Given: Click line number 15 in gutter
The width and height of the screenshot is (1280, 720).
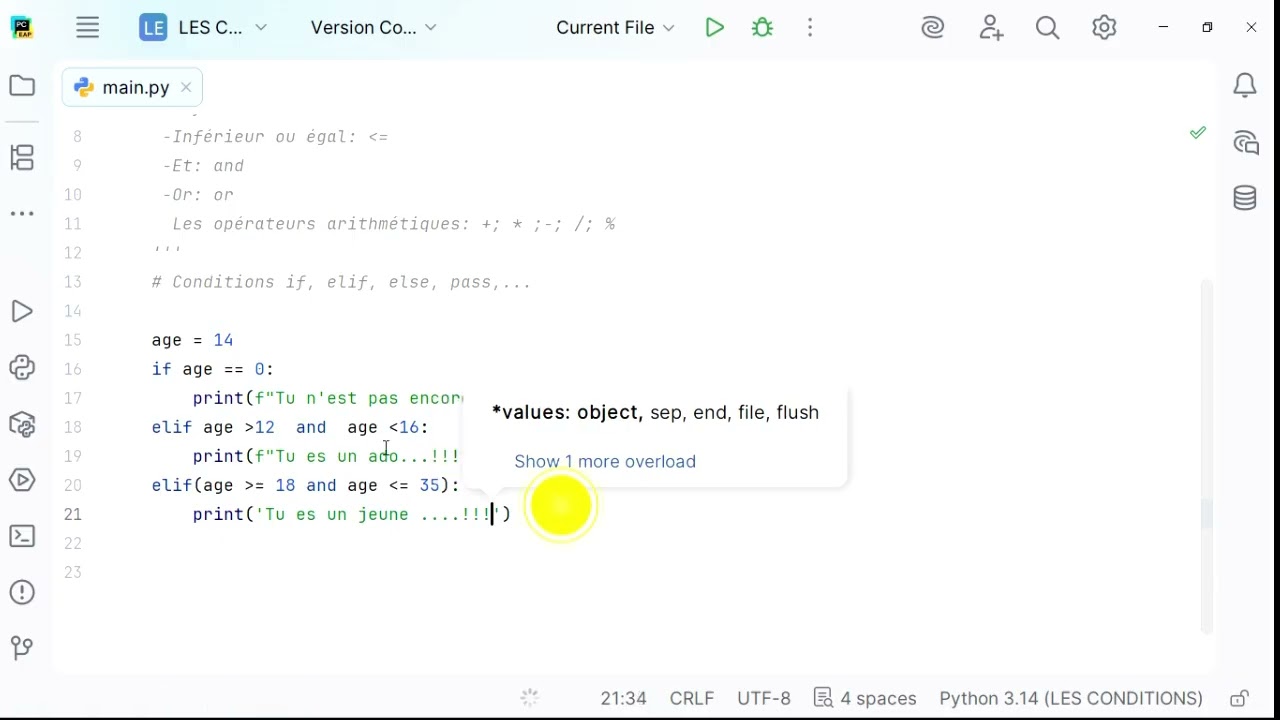Looking at the screenshot, I should (73, 340).
